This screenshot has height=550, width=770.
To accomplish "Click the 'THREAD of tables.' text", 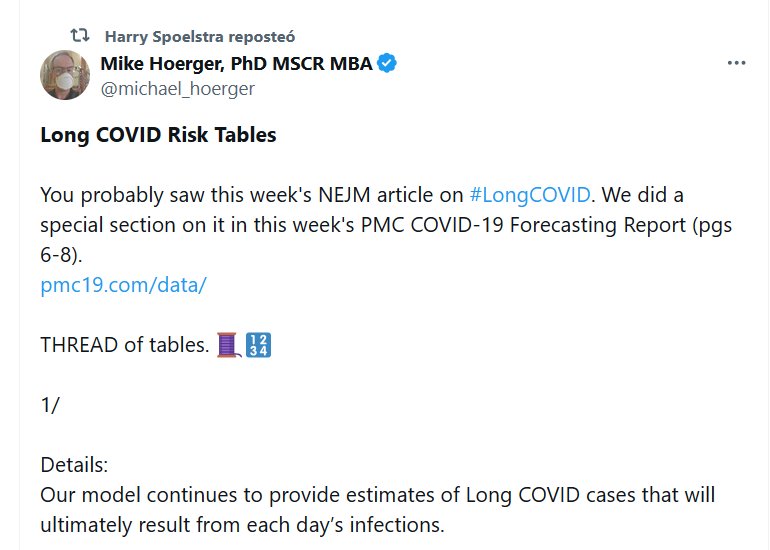I will 124,345.
